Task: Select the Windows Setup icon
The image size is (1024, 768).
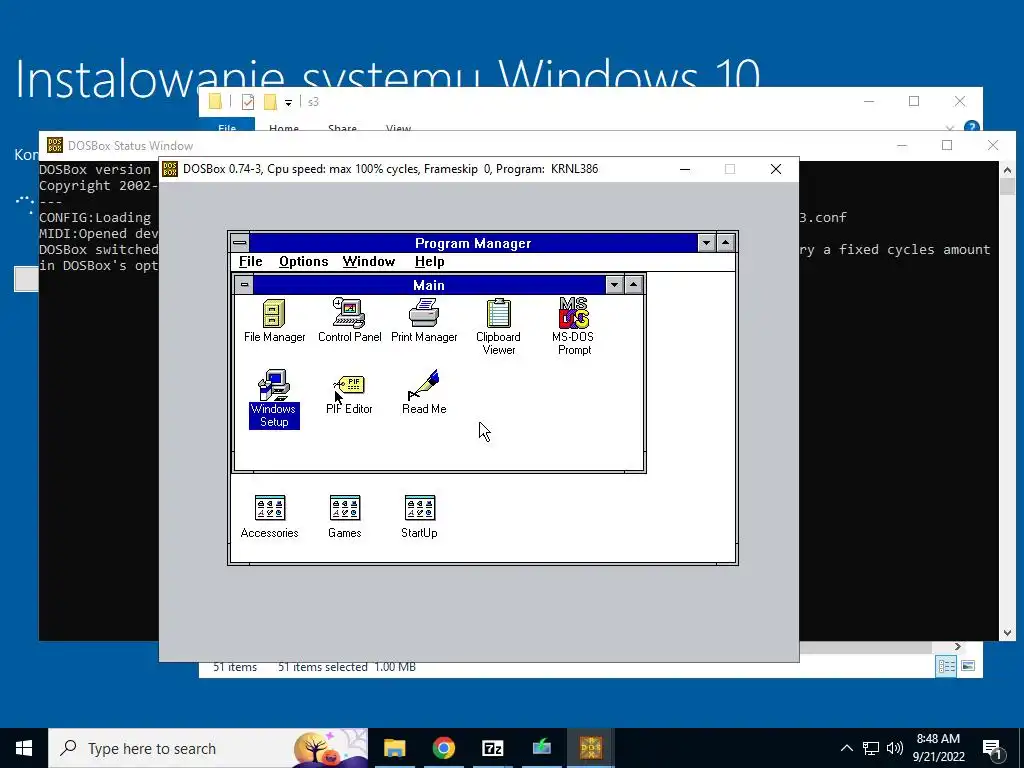Action: pyautogui.click(x=274, y=399)
